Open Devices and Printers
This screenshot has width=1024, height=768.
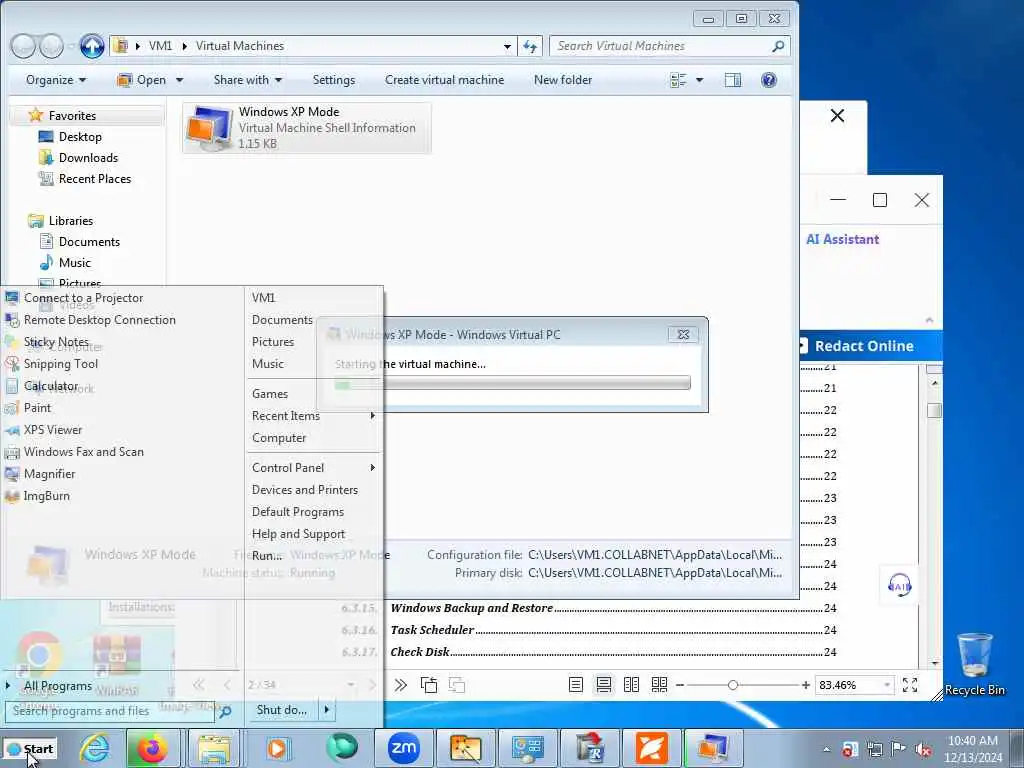(305, 490)
